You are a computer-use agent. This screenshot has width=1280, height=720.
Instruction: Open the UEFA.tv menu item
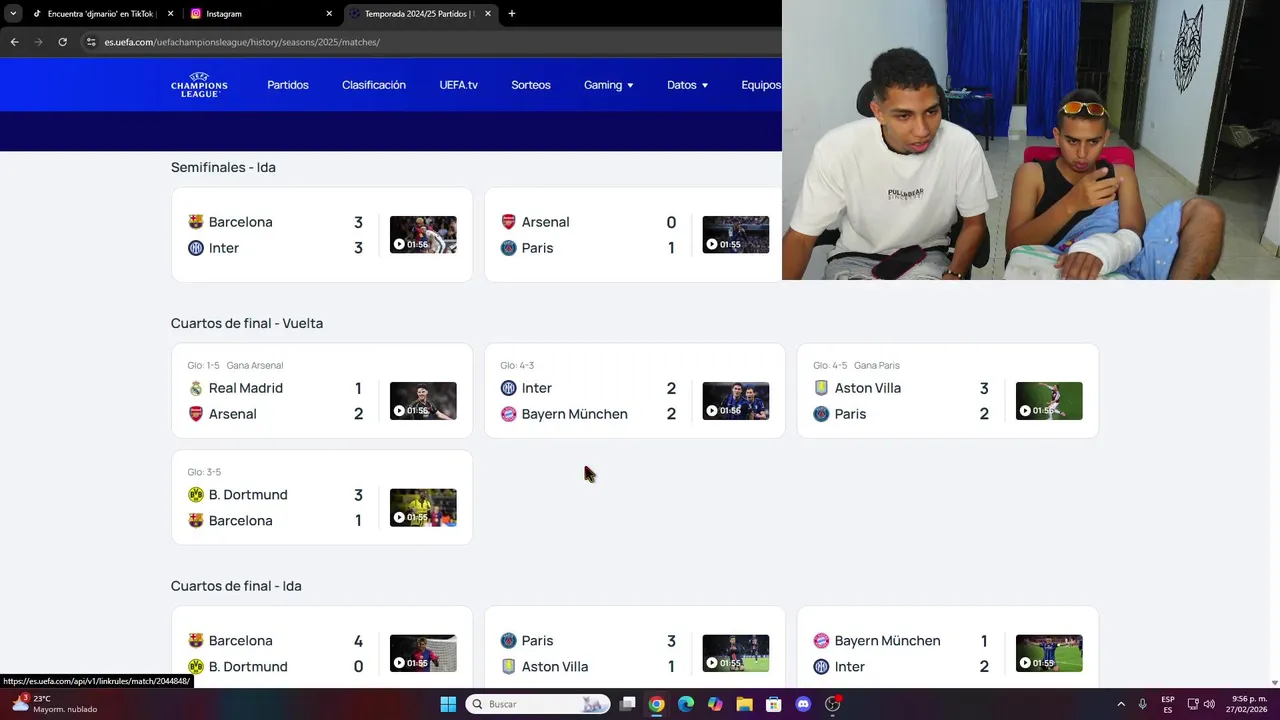[x=458, y=85]
